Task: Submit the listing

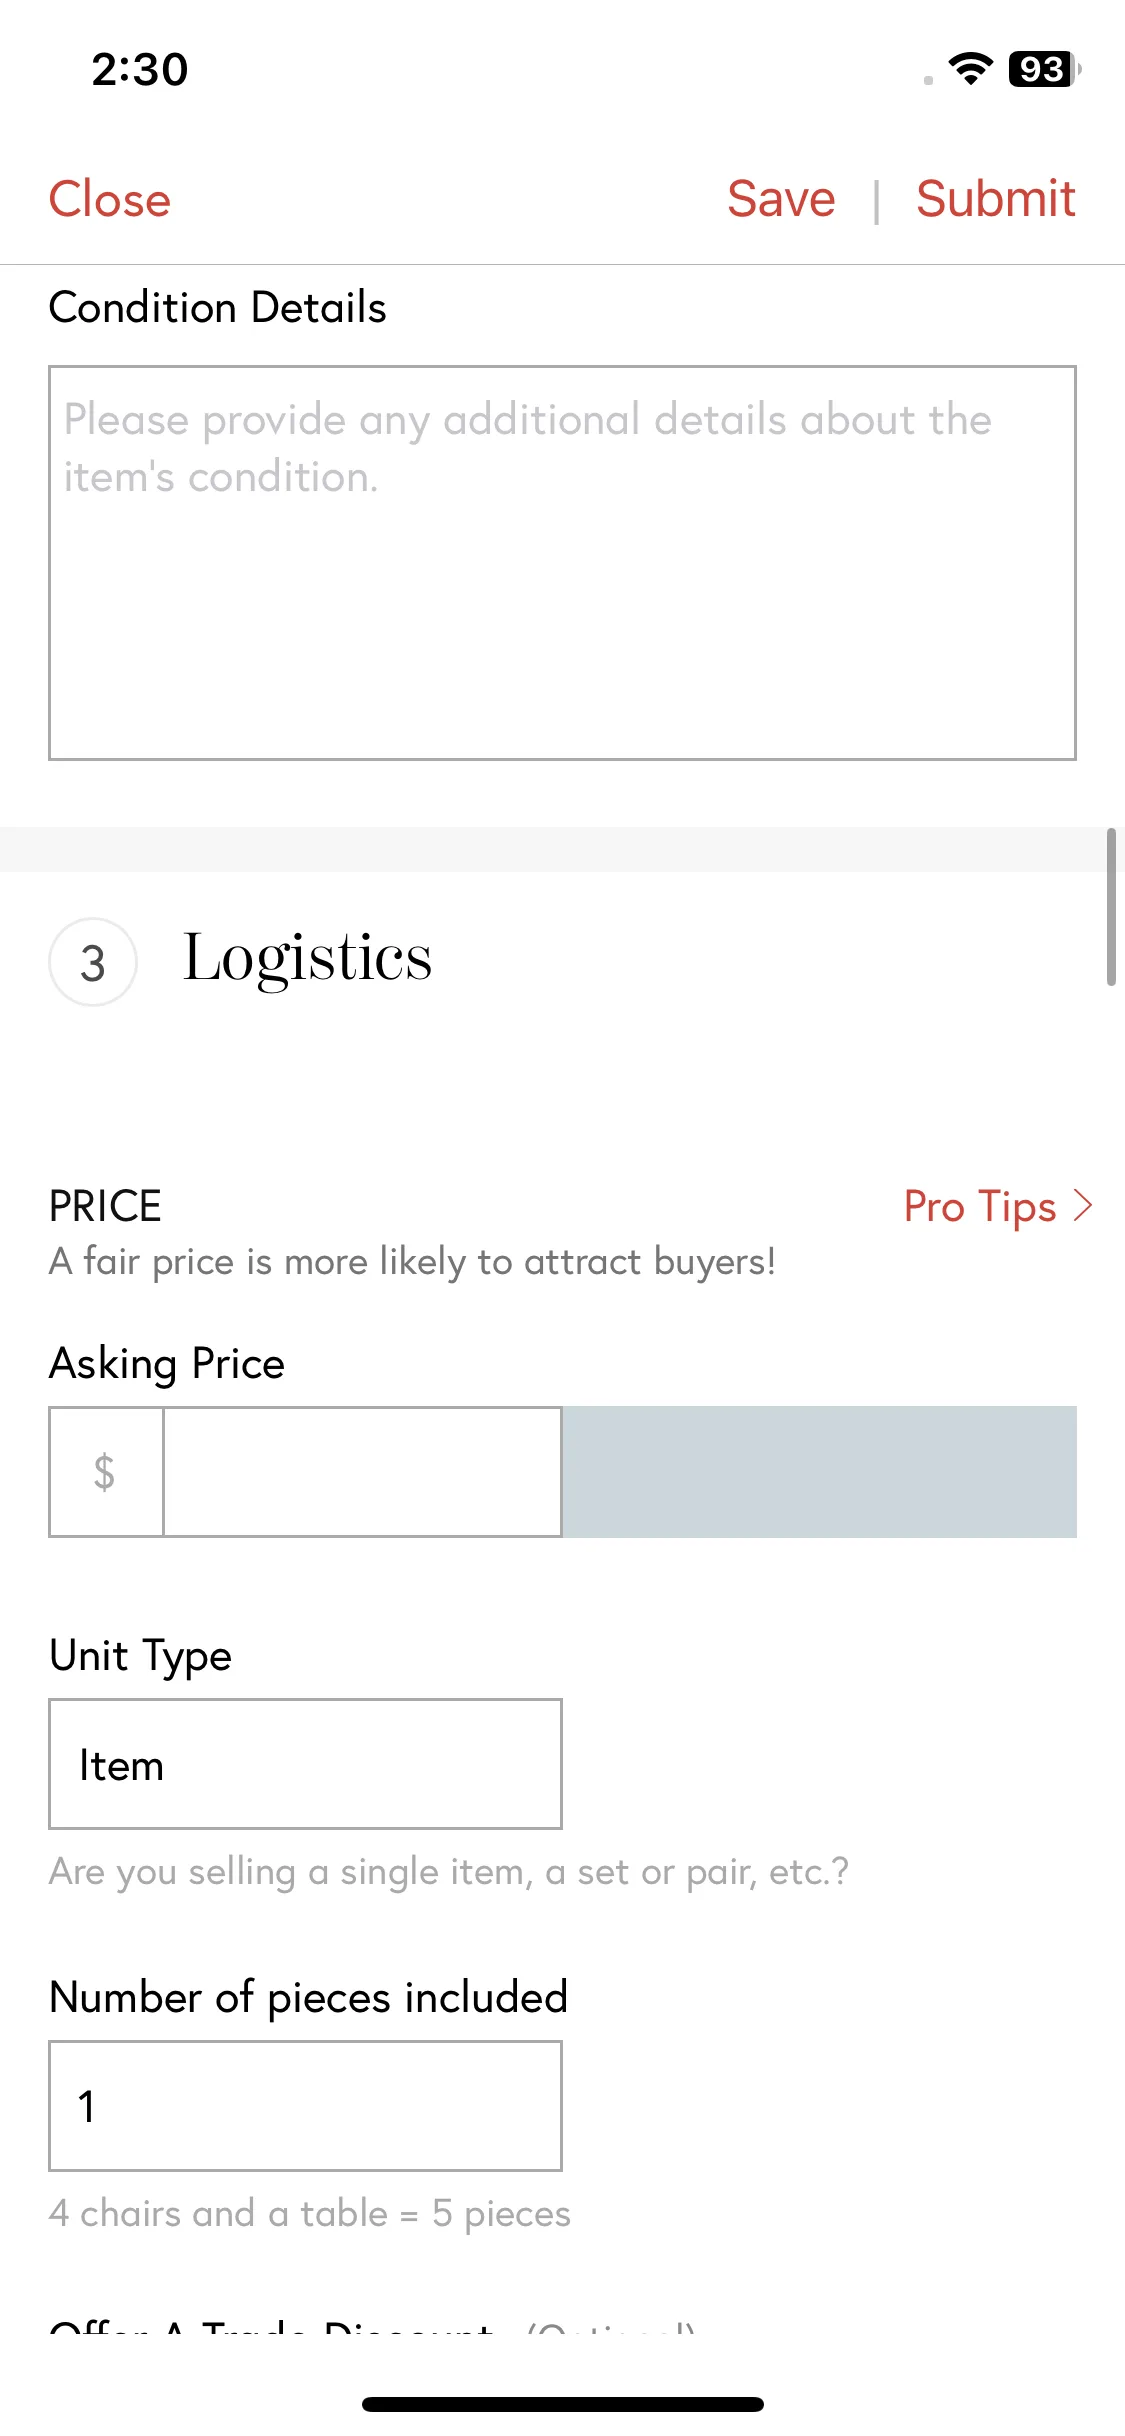Action: pyautogui.click(x=996, y=199)
